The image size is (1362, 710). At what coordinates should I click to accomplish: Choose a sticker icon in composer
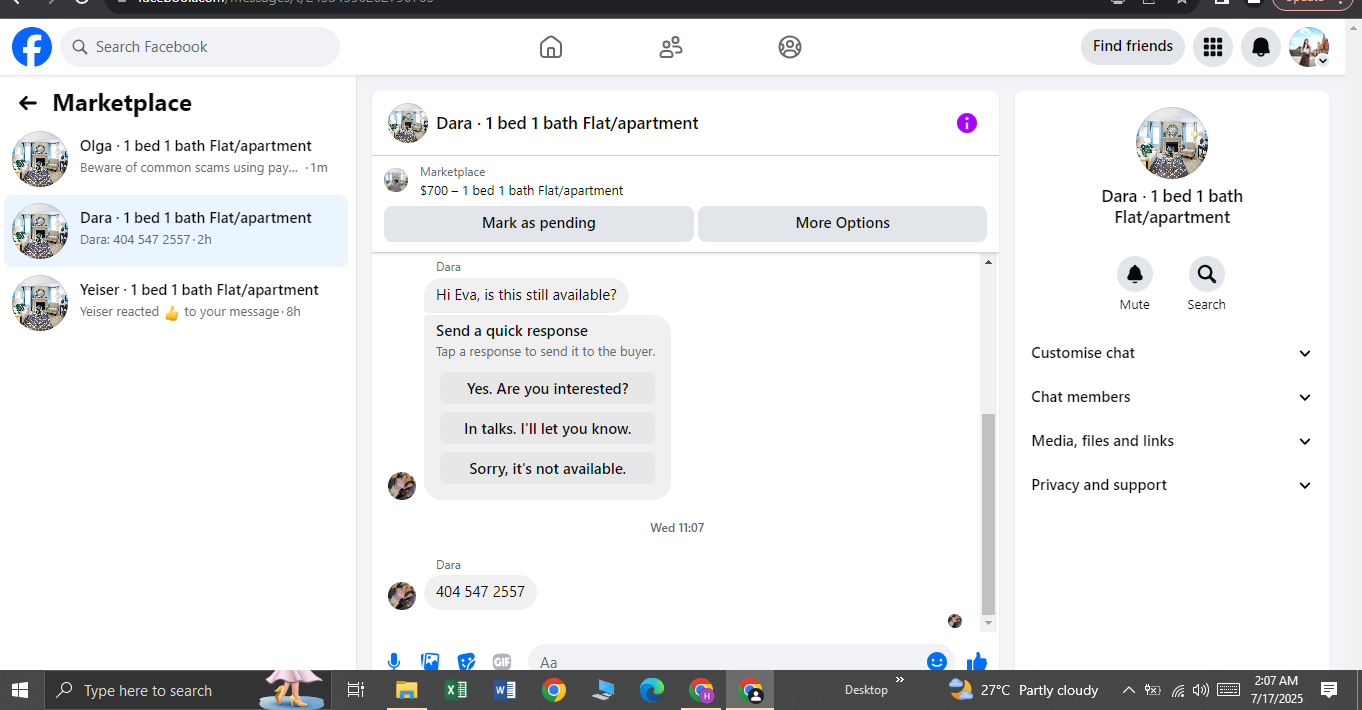click(x=466, y=662)
